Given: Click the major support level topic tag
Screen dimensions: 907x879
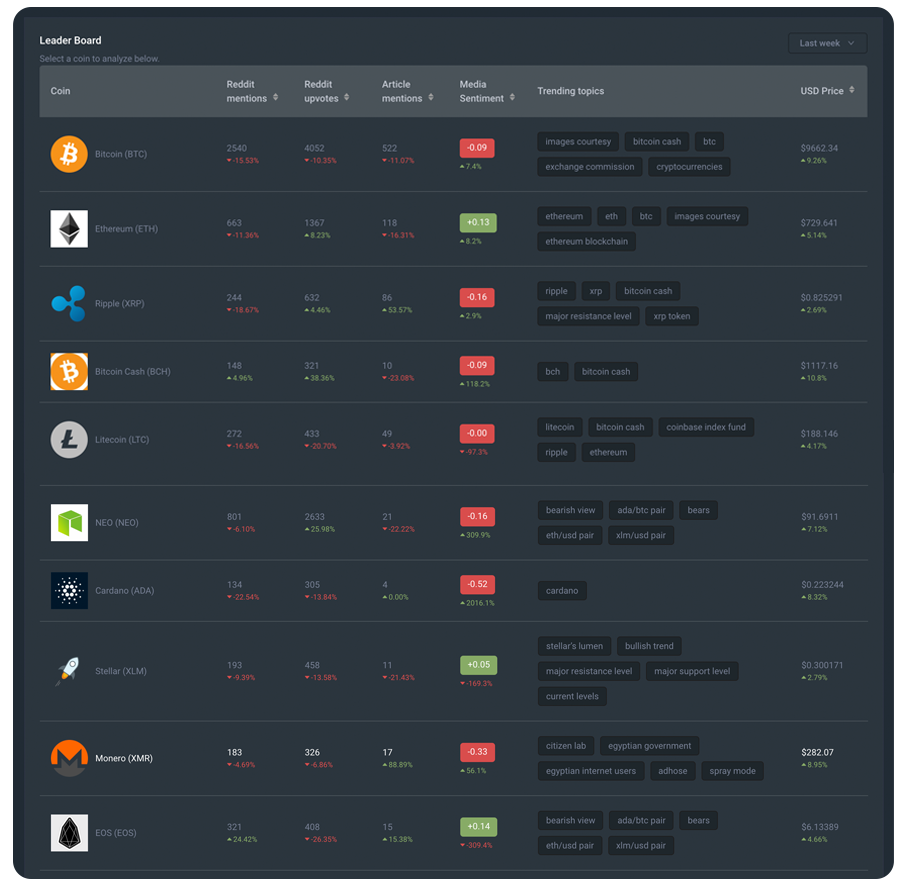Looking at the screenshot, I should [692, 671].
